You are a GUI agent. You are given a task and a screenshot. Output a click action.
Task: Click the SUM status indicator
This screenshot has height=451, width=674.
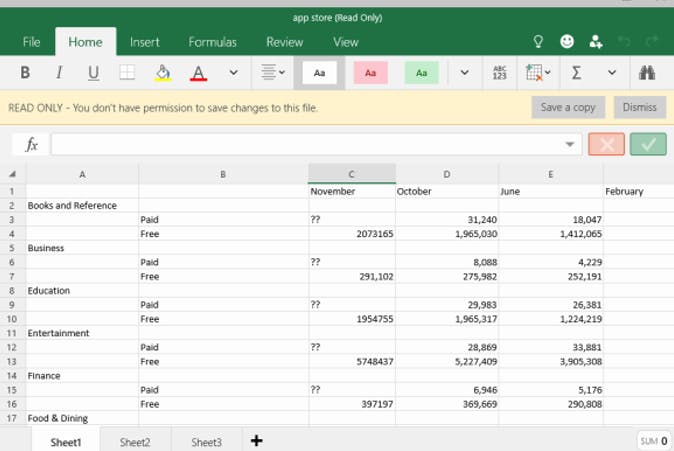pos(654,441)
